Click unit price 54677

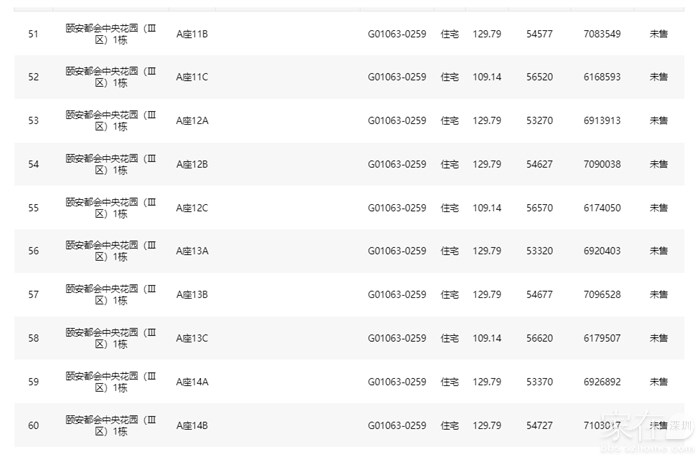tap(540, 295)
